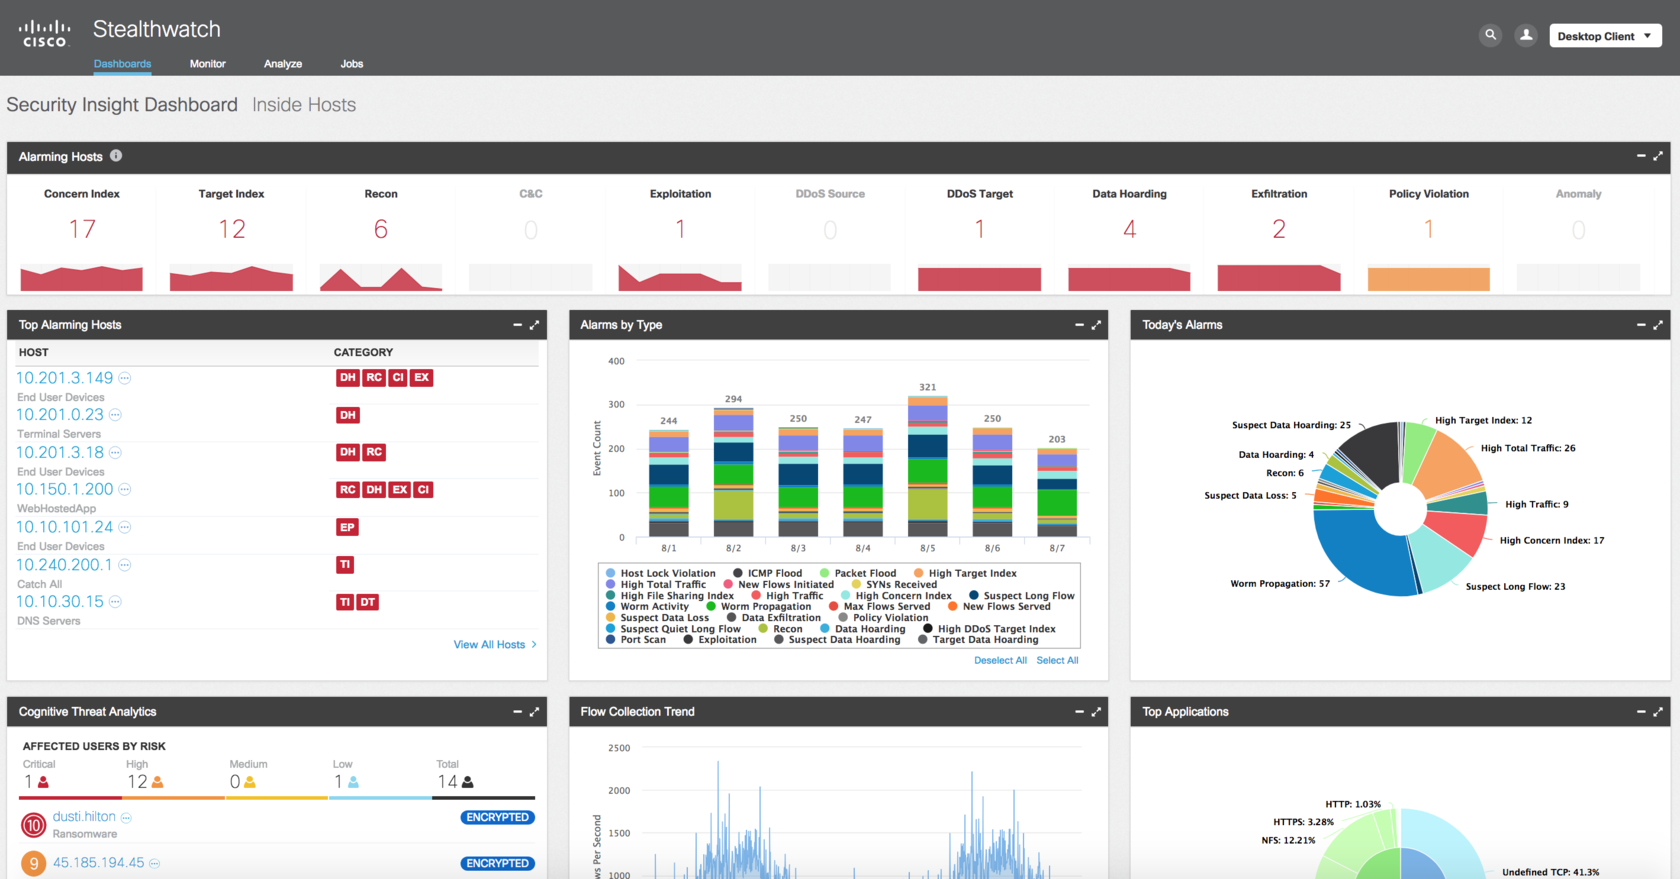Image resolution: width=1680 pixels, height=879 pixels.
Task: Expand the Top Applications panel fullscreen
Action: pos(1658,712)
